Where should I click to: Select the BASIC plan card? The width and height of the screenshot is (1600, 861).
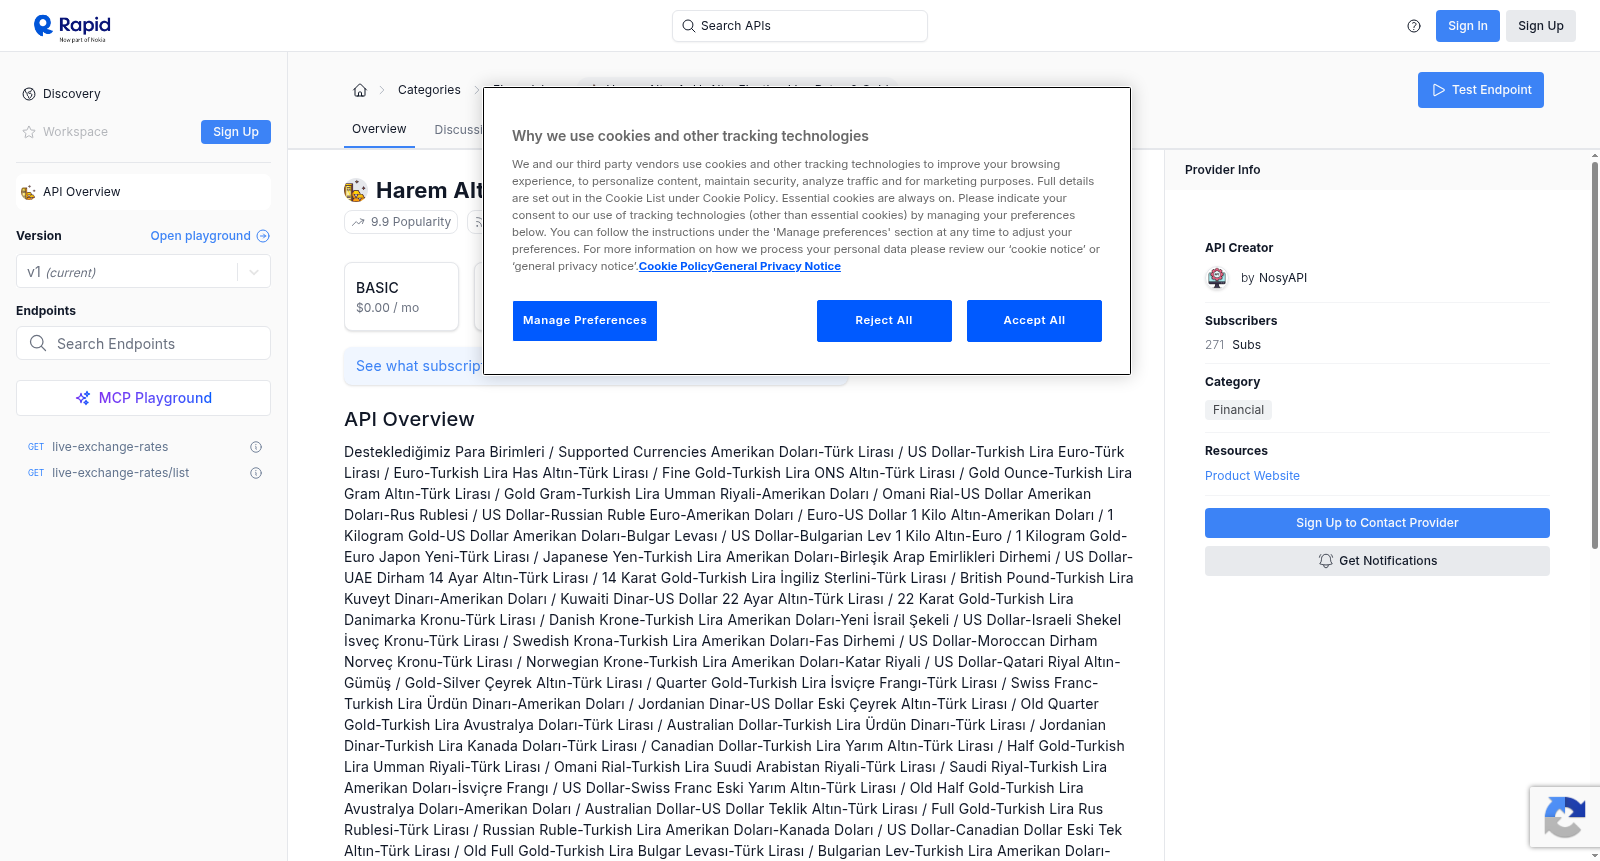(401, 297)
